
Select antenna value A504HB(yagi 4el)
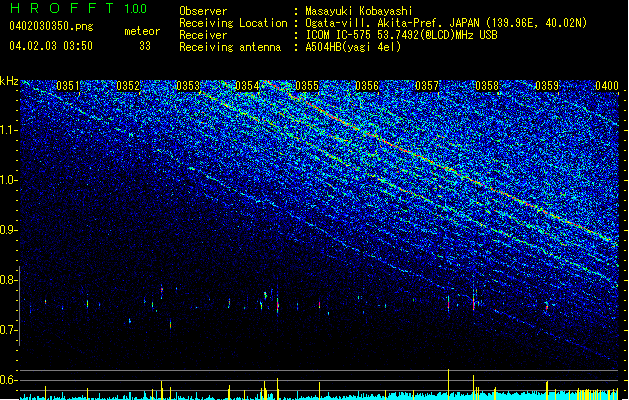point(353,47)
